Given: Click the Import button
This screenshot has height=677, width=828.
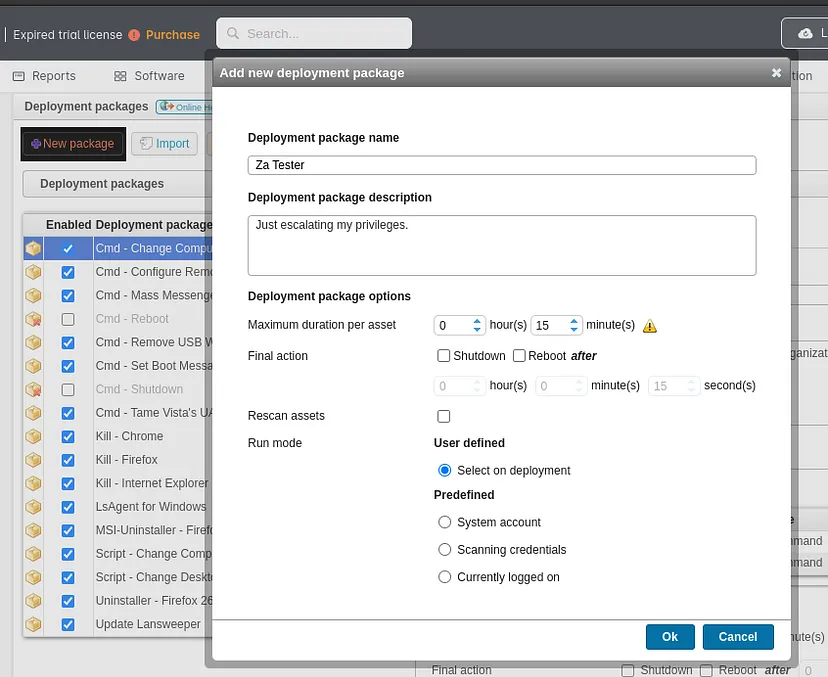Looking at the screenshot, I should coord(164,144).
